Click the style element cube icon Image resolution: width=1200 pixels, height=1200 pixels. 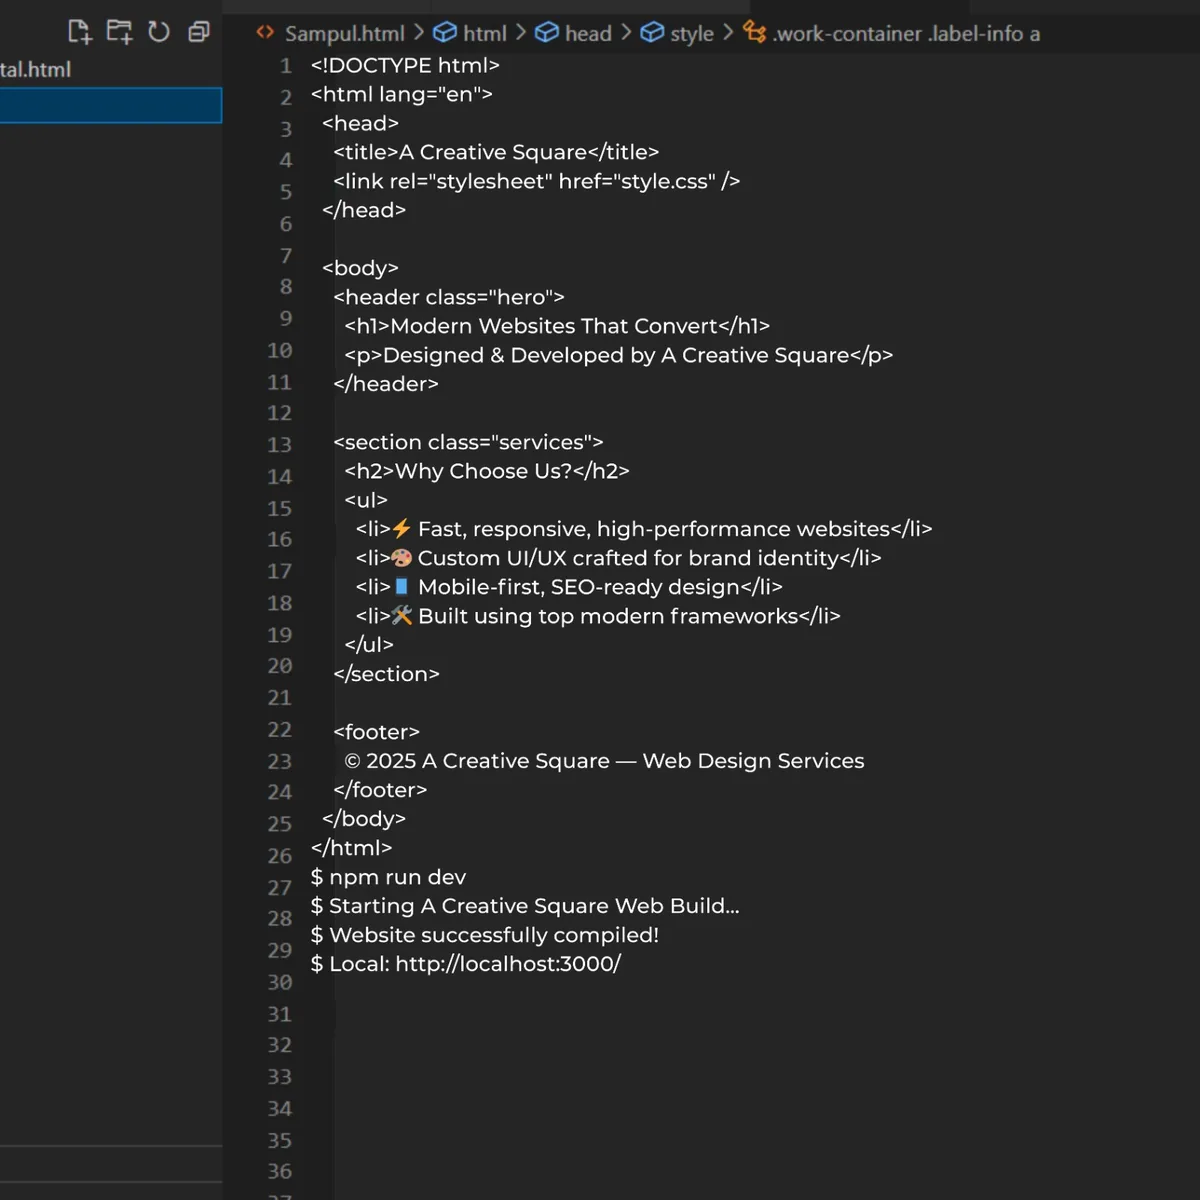point(652,33)
